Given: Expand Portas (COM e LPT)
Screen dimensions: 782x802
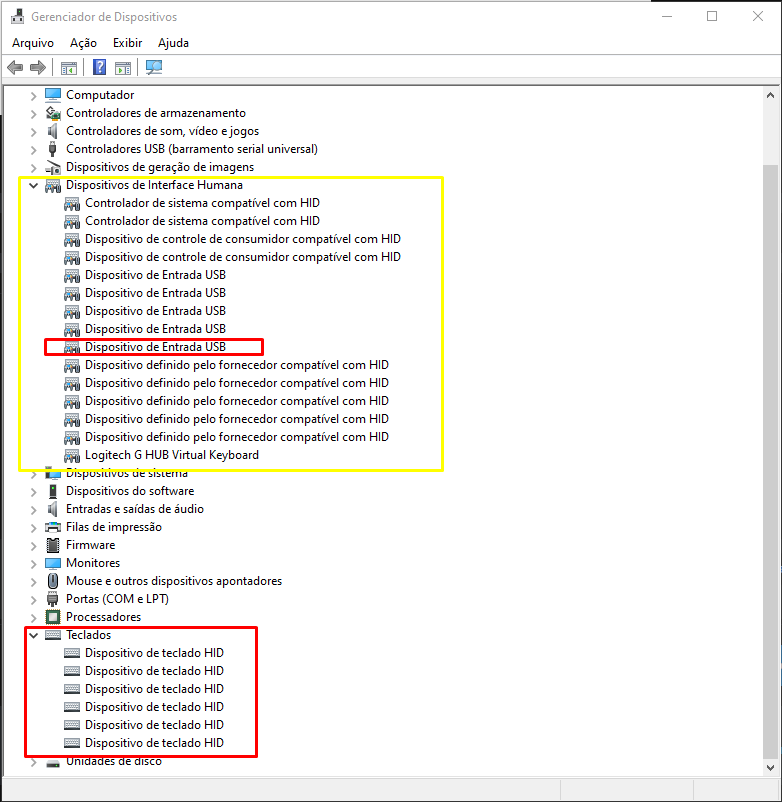Looking at the screenshot, I should tap(33, 599).
